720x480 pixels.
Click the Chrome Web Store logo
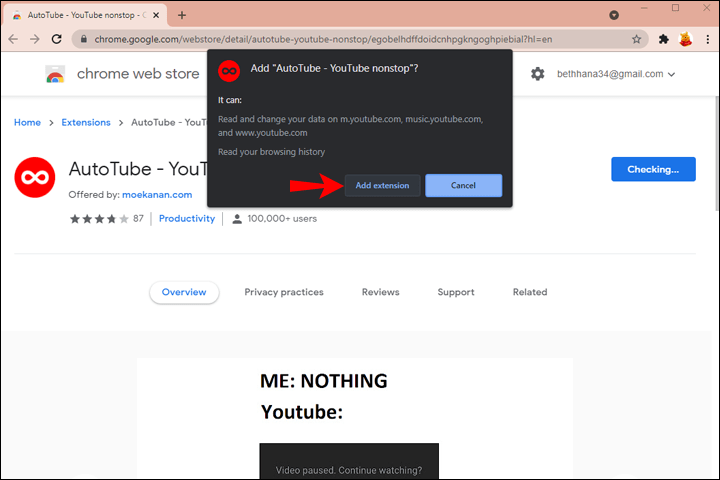(x=55, y=75)
